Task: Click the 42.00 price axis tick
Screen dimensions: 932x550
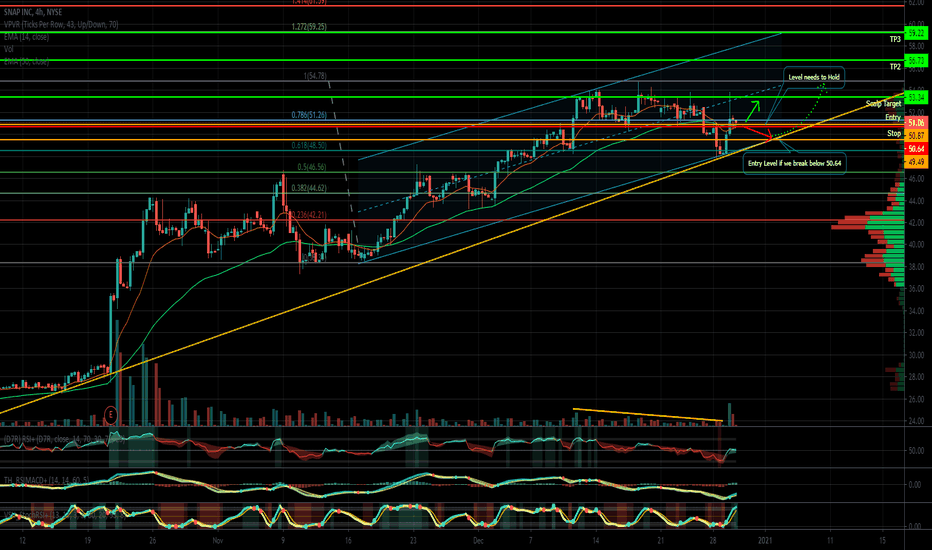Action: point(916,223)
